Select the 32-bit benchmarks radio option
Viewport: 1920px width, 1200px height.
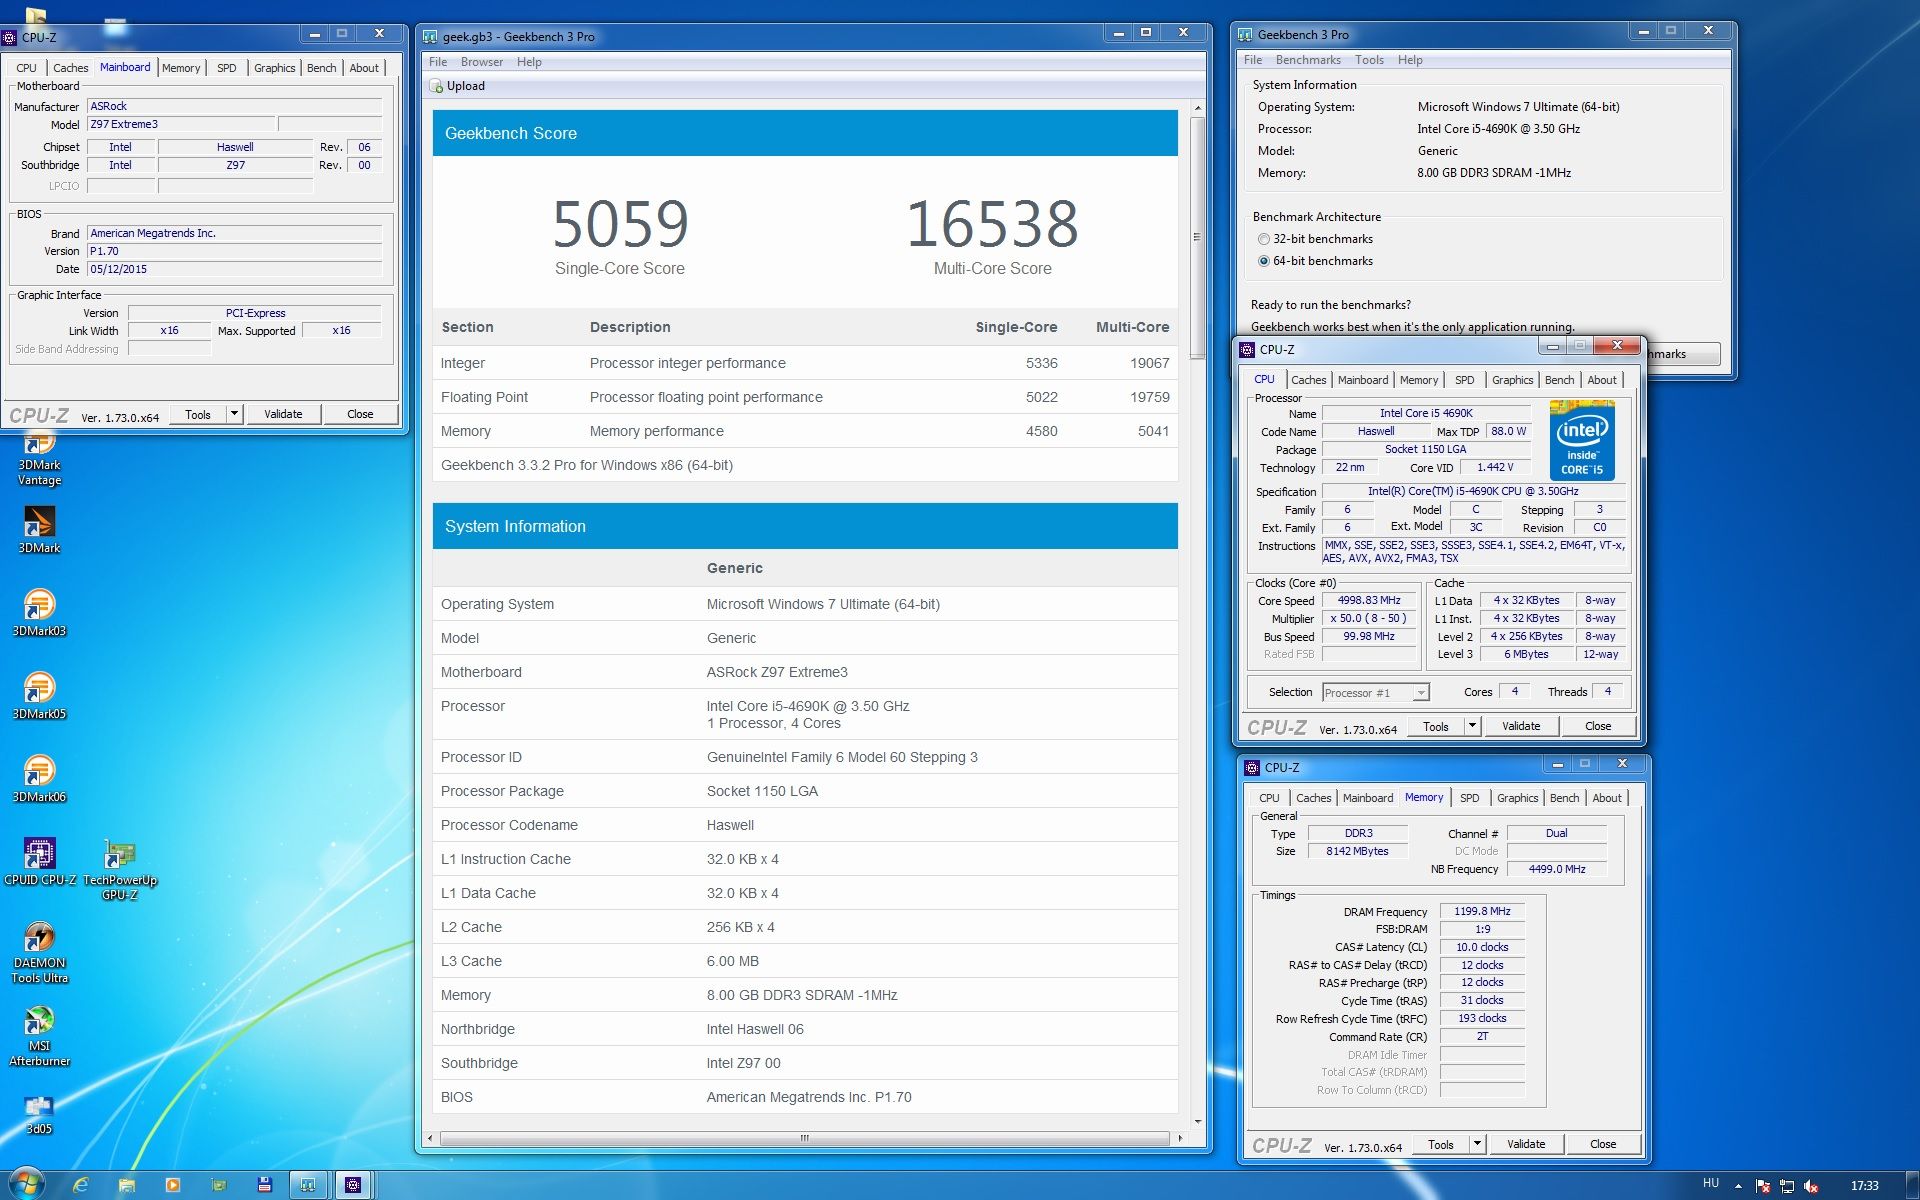coord(1264,239)
